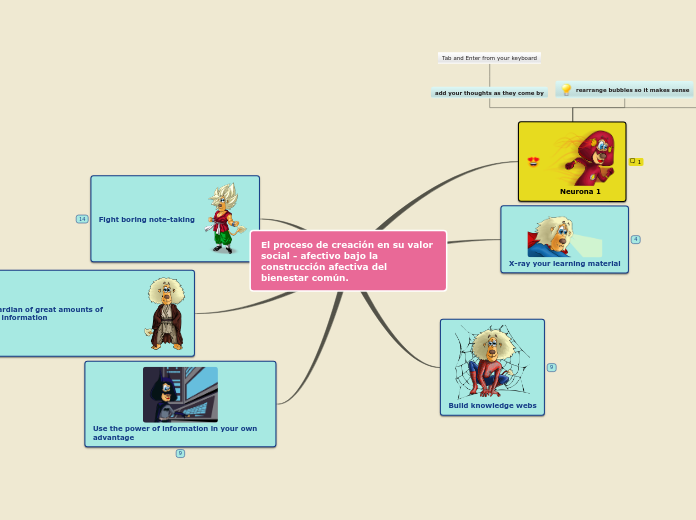696x520 pixels.
Task: Click the 'Neurona 1' label text
Action: click(x=580, y=191)
